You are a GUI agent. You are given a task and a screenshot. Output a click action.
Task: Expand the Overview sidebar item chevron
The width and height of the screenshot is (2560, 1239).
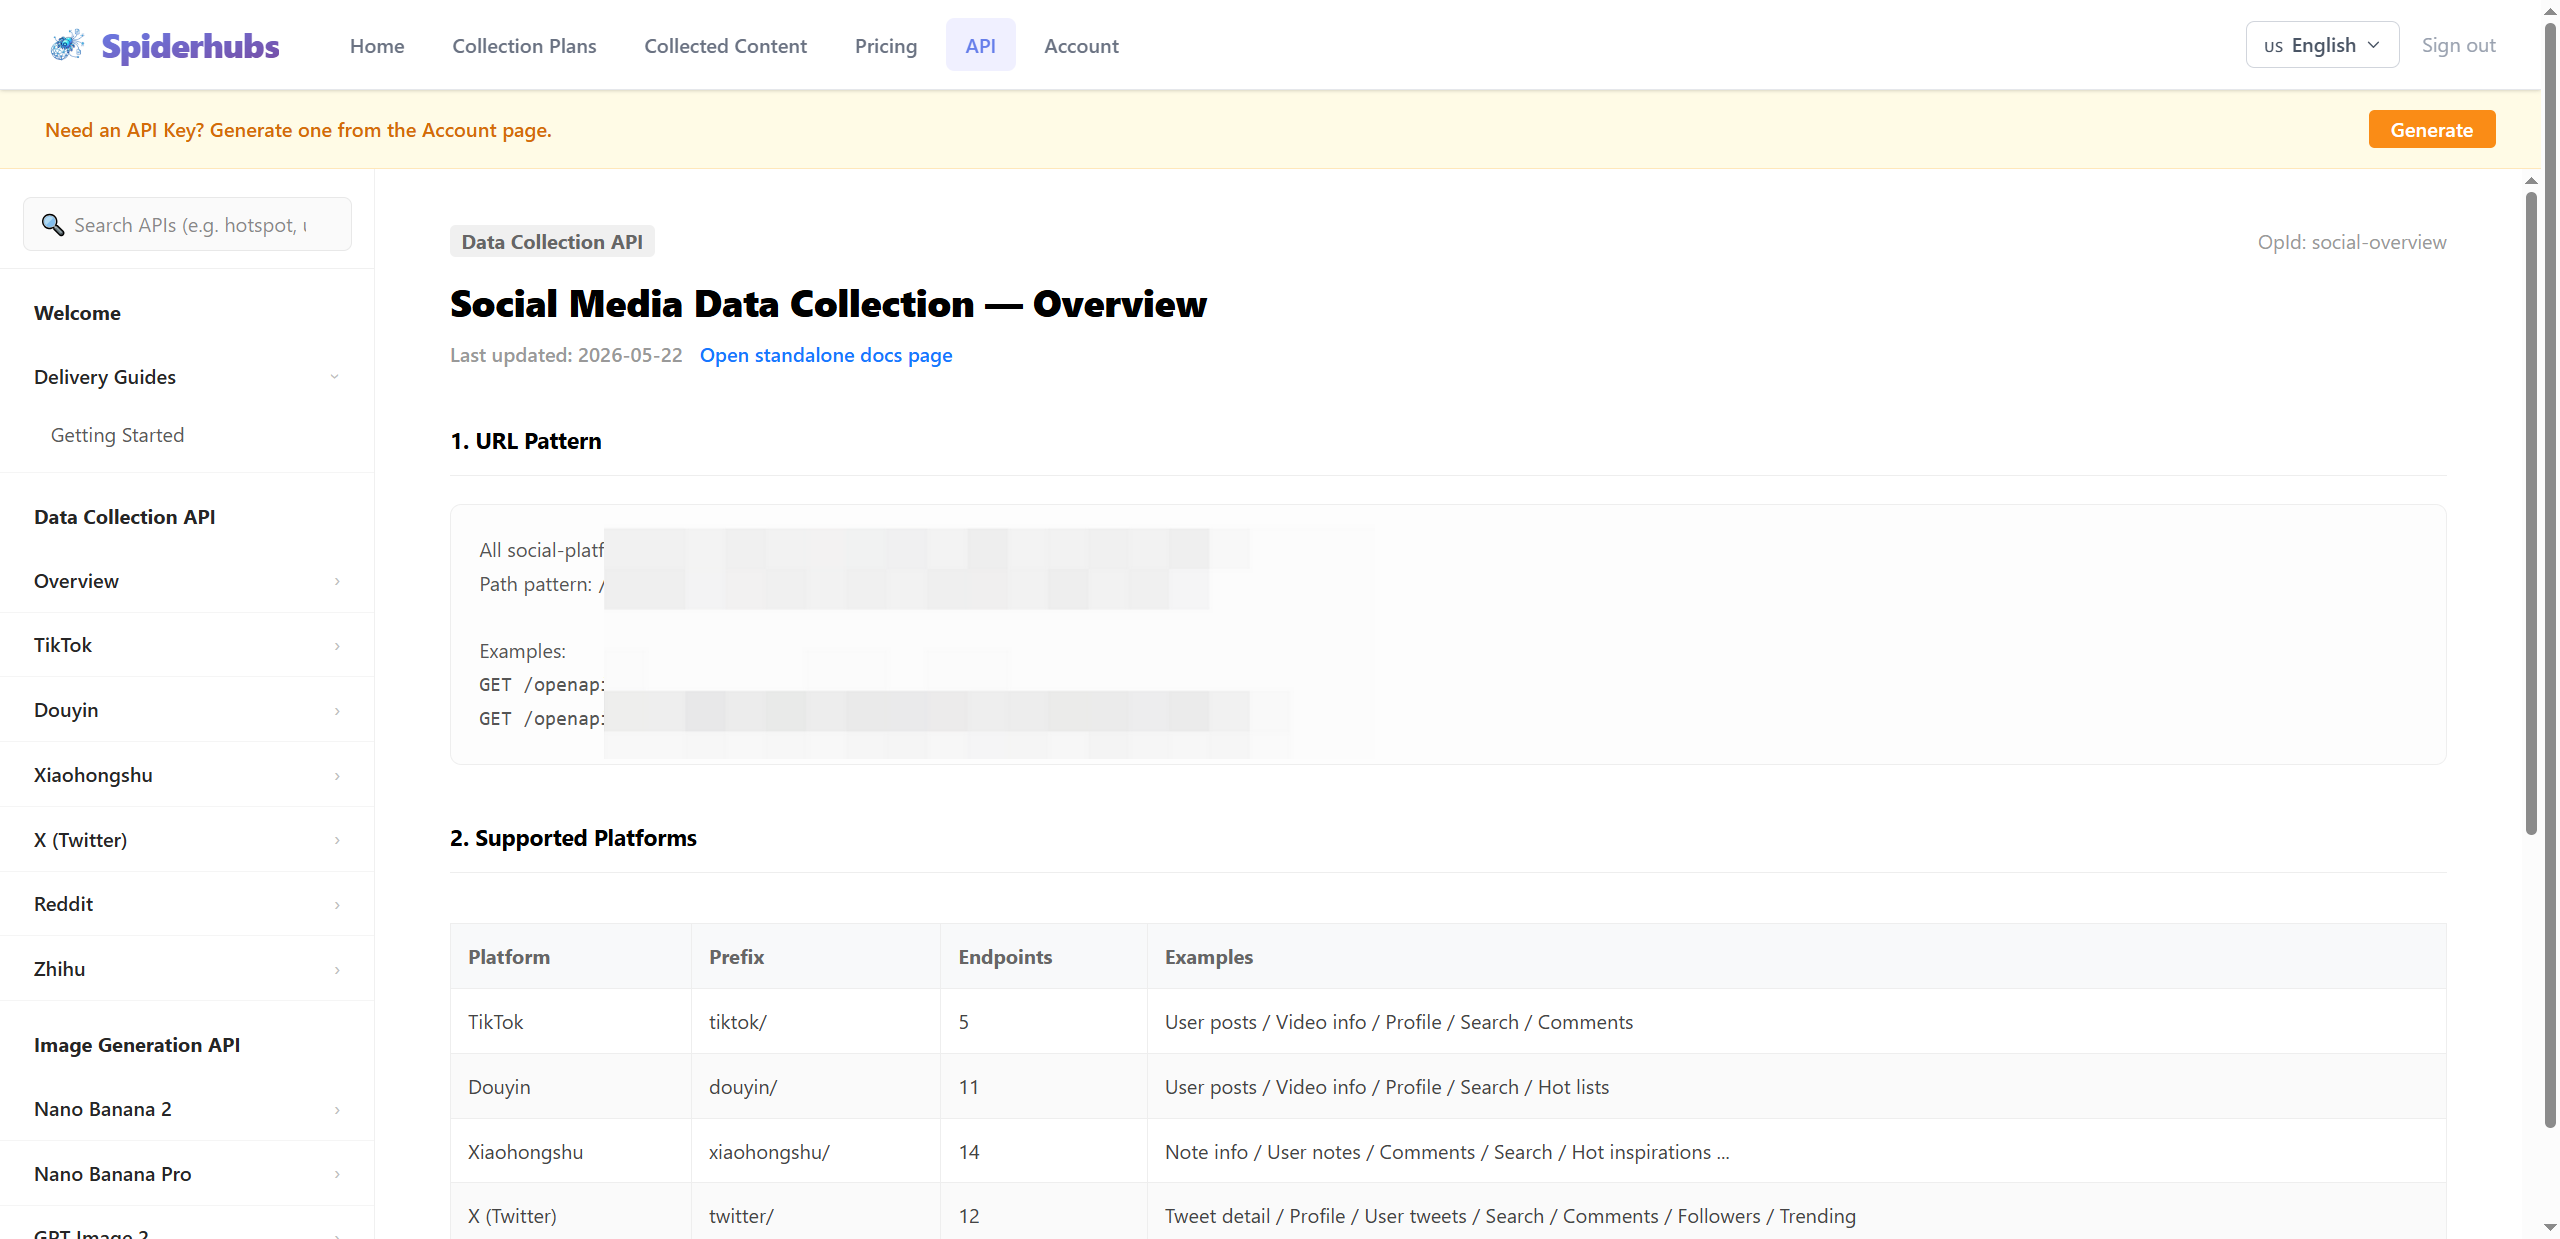(x=337, y=581)
